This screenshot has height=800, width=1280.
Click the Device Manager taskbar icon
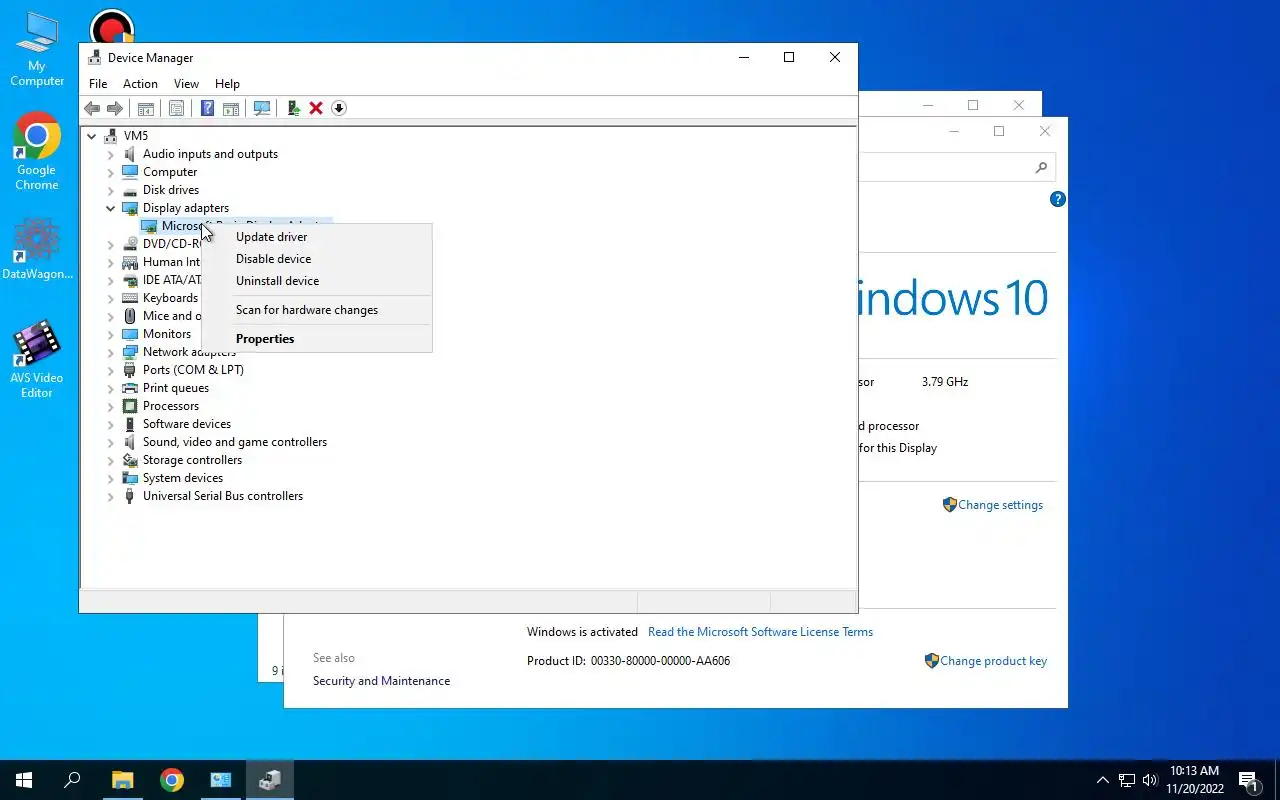(x=270, y=780)
